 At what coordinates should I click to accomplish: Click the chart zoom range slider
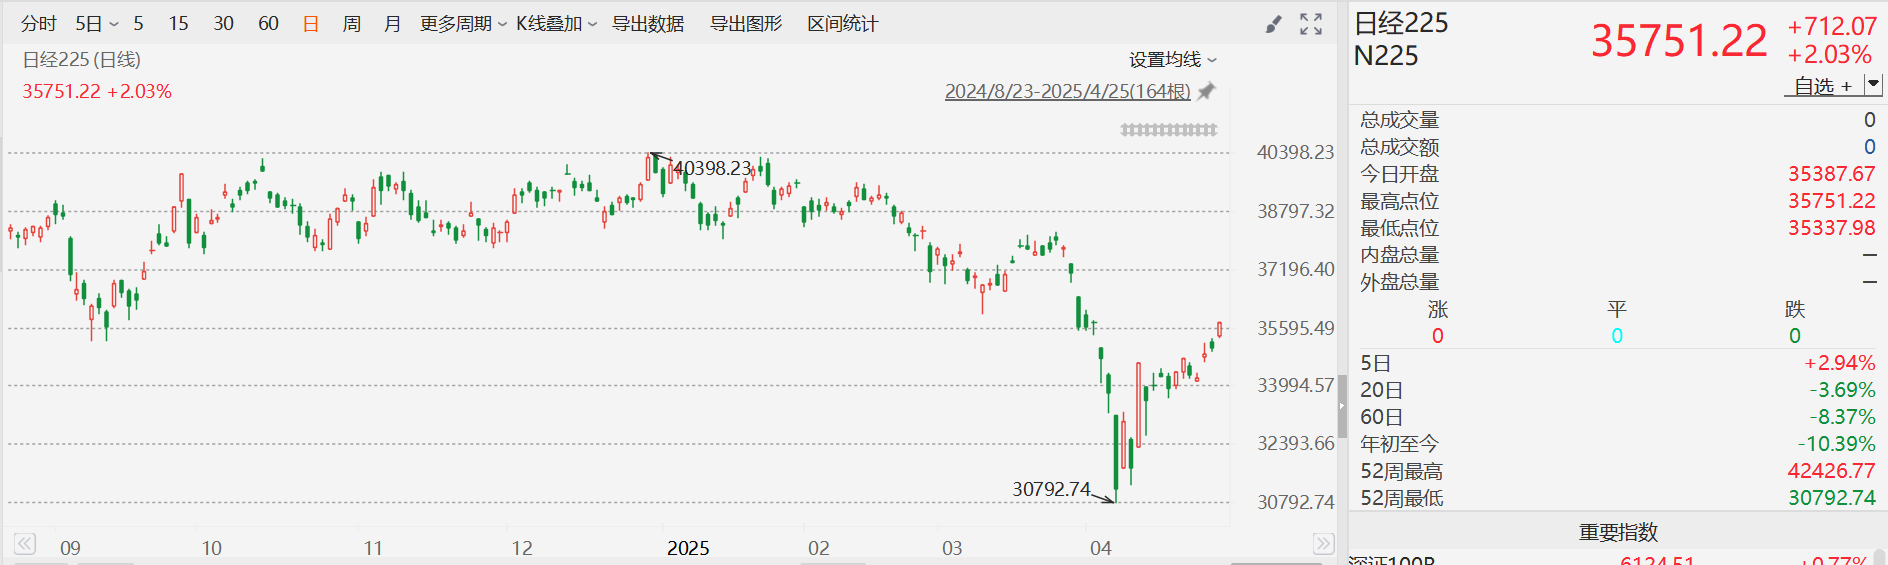(x=1169, y=130)
